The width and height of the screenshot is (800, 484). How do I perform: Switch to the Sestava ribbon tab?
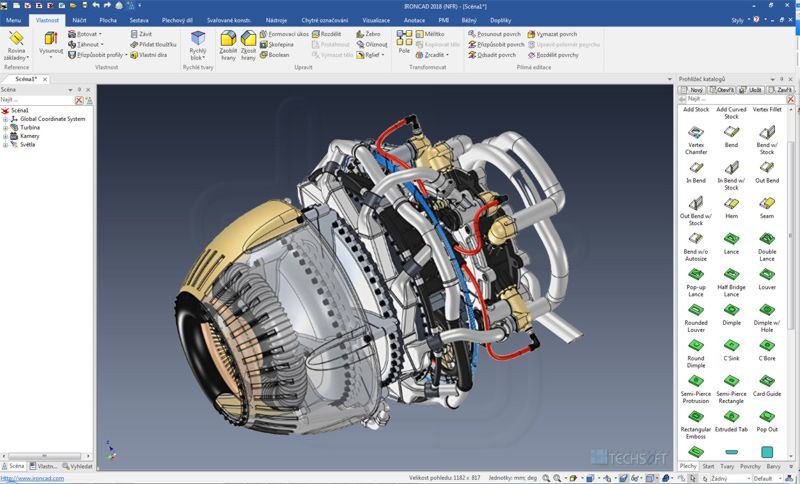tap(139, 20)
